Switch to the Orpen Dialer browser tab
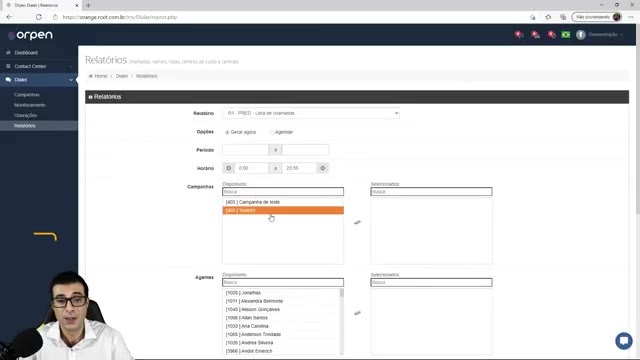 (41, 5)
